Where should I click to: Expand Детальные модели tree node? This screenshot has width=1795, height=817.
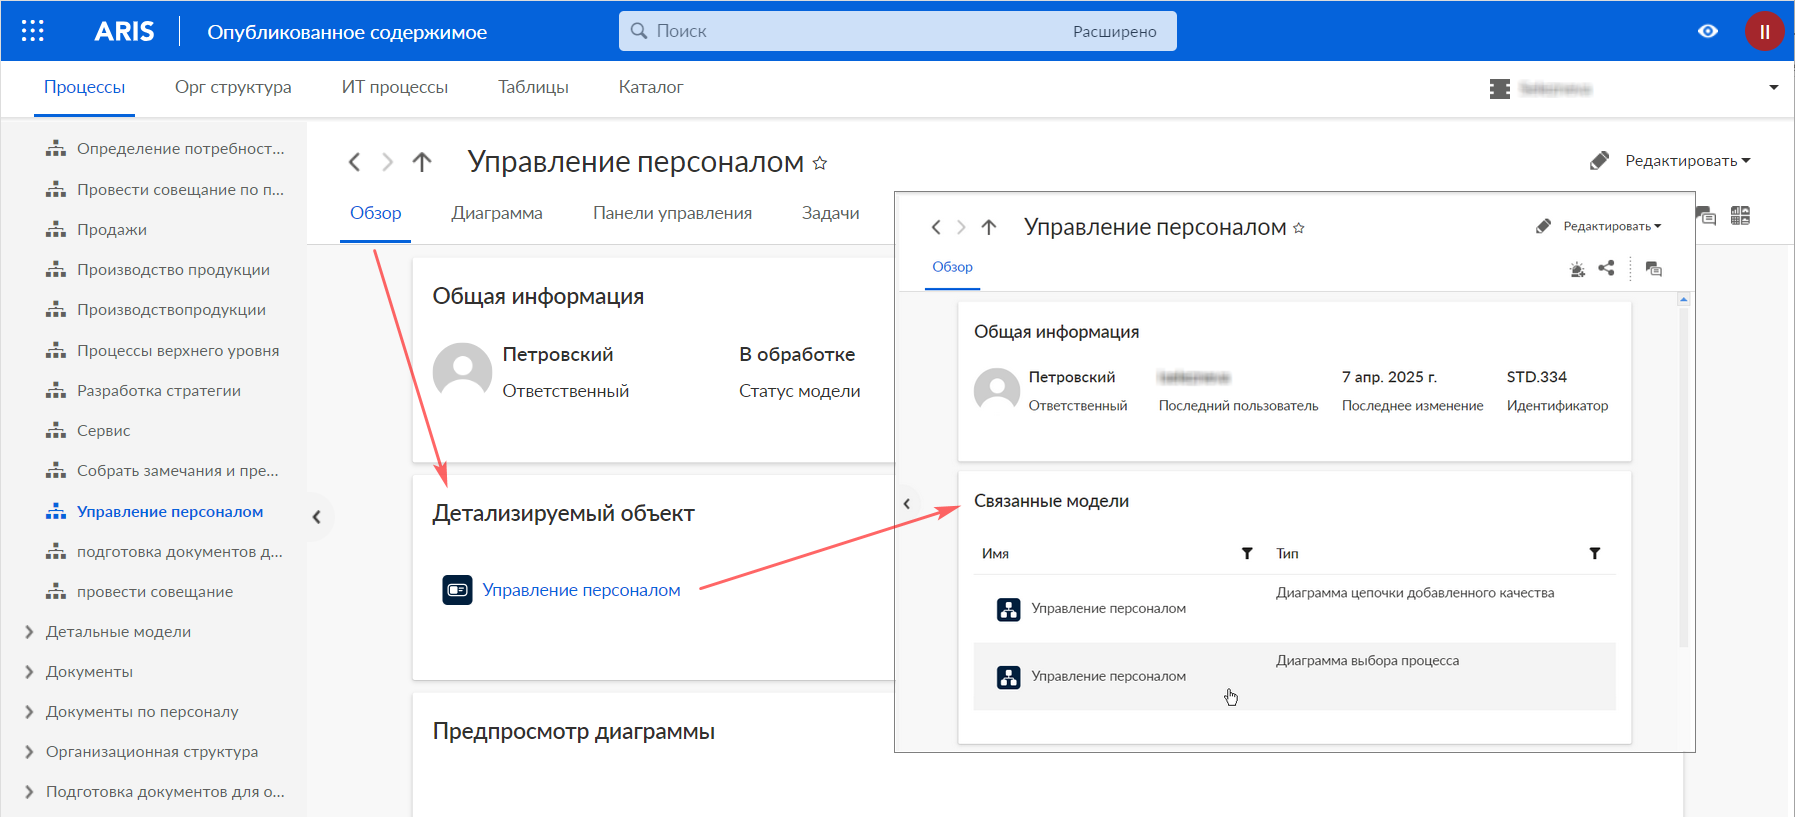(x=29, y=632)
